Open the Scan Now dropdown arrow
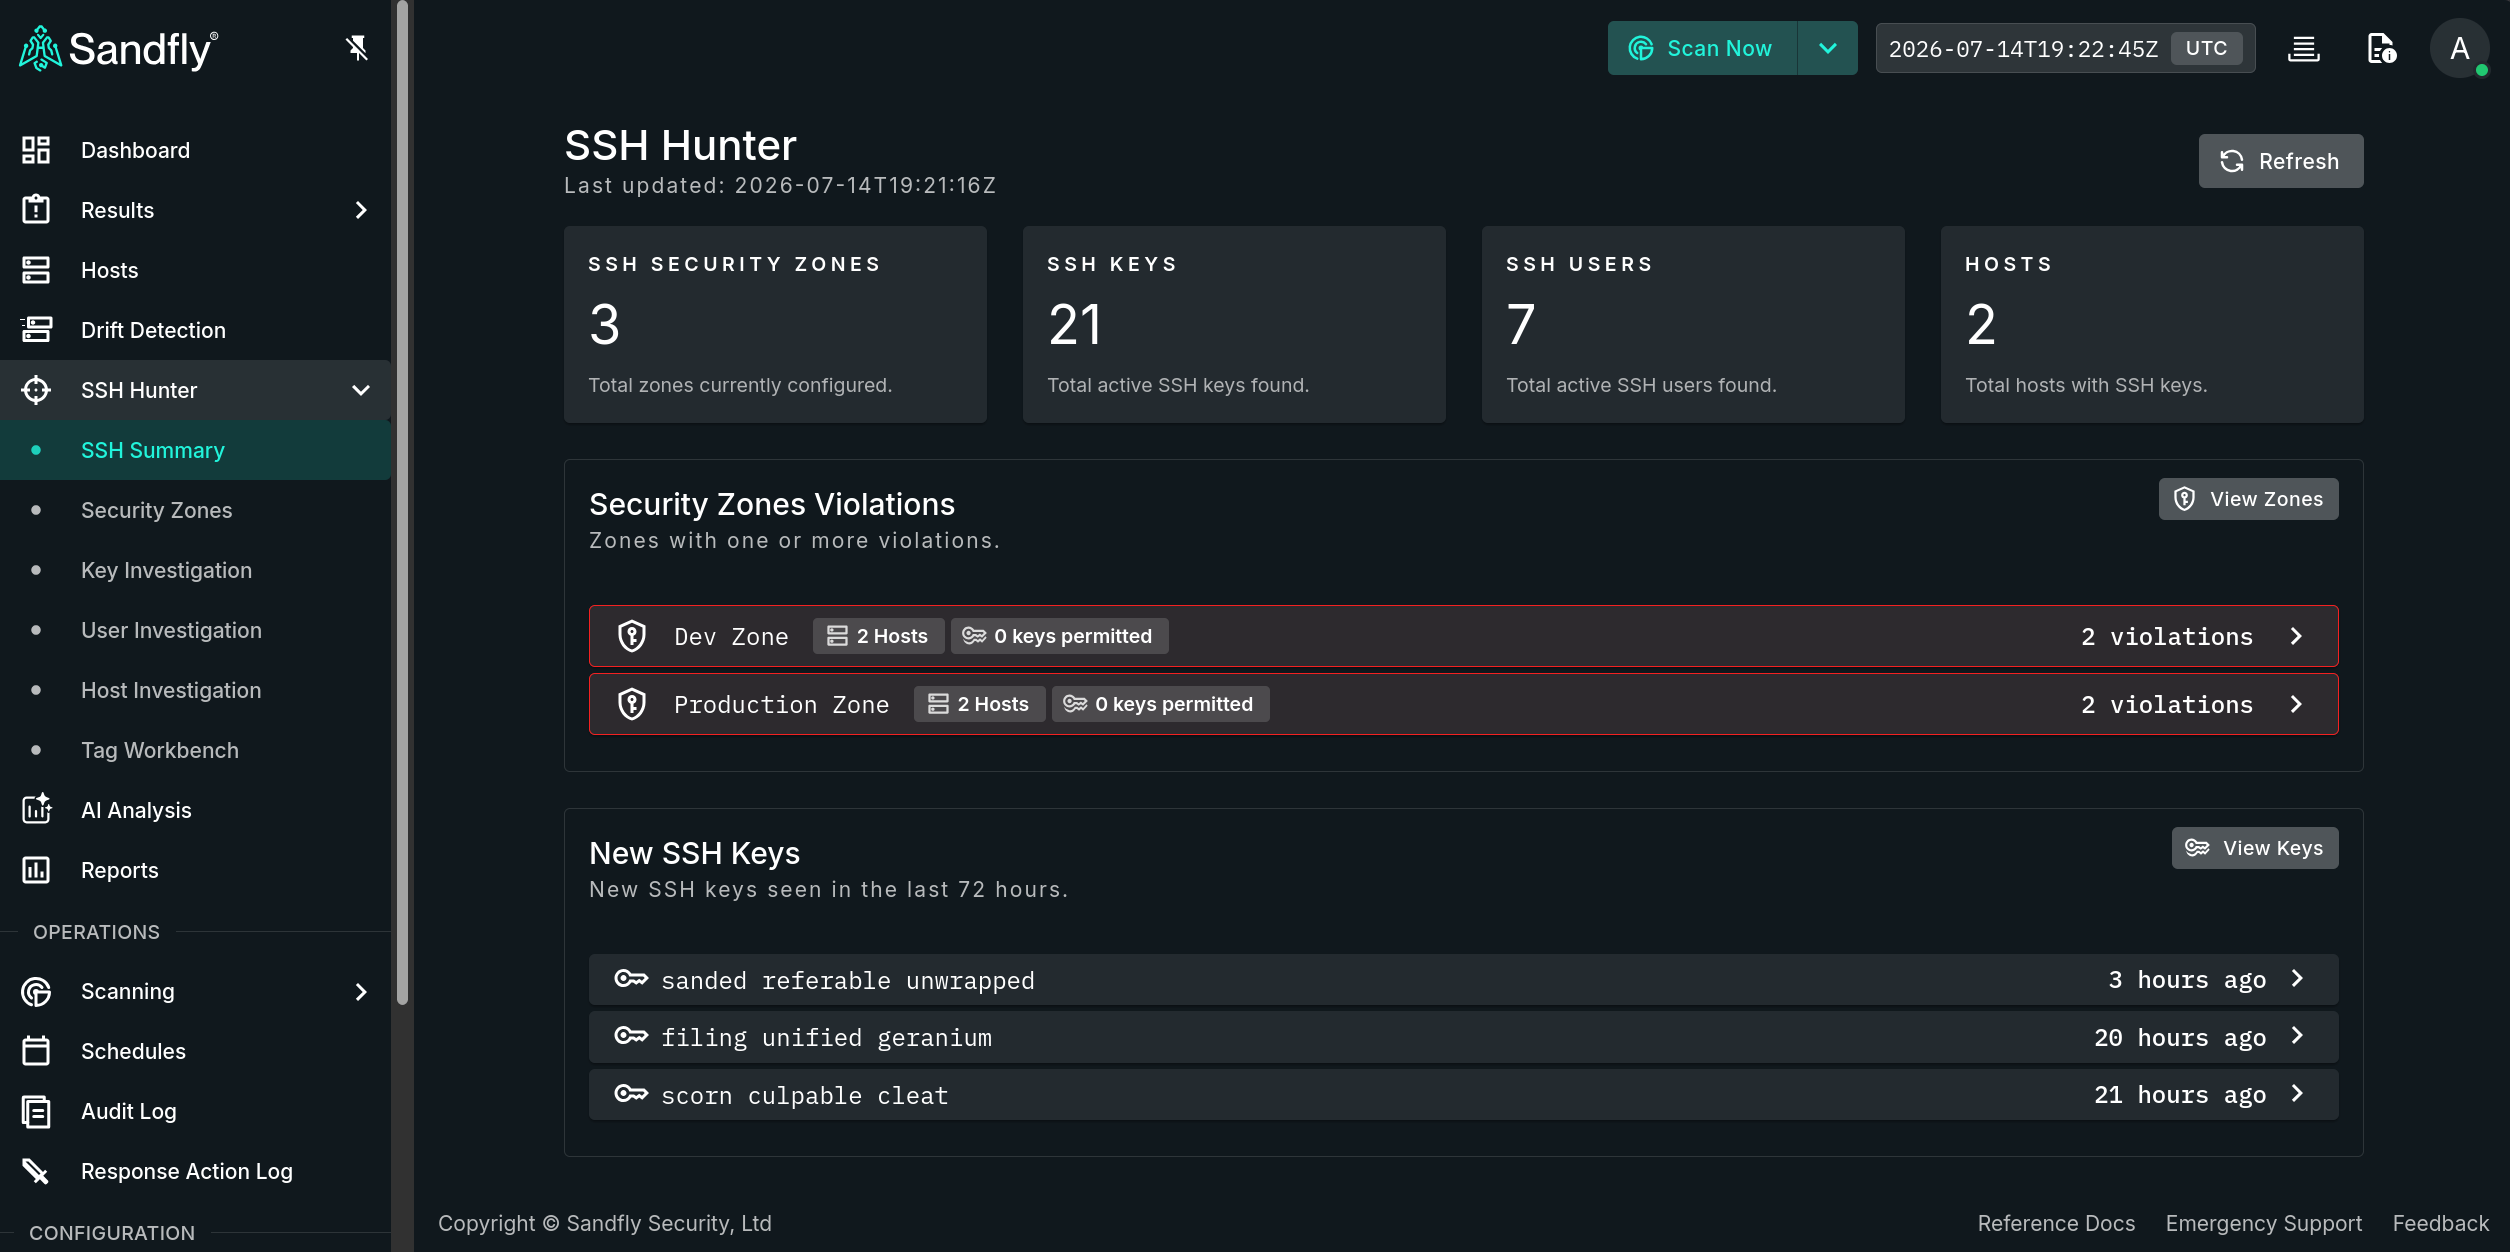The height and width of the screenshot is (1252, 2510). tap(1828, 48)
